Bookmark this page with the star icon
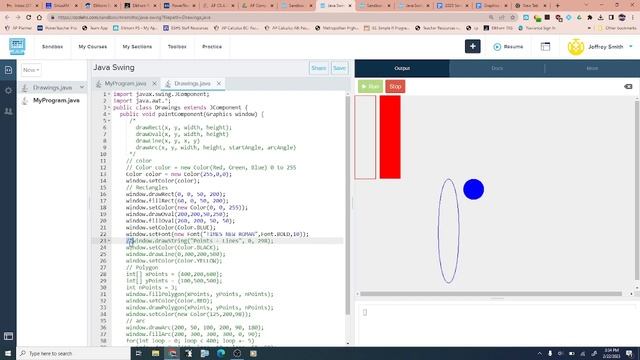Viewport: 640px width, 360px height. coord(513,18)
